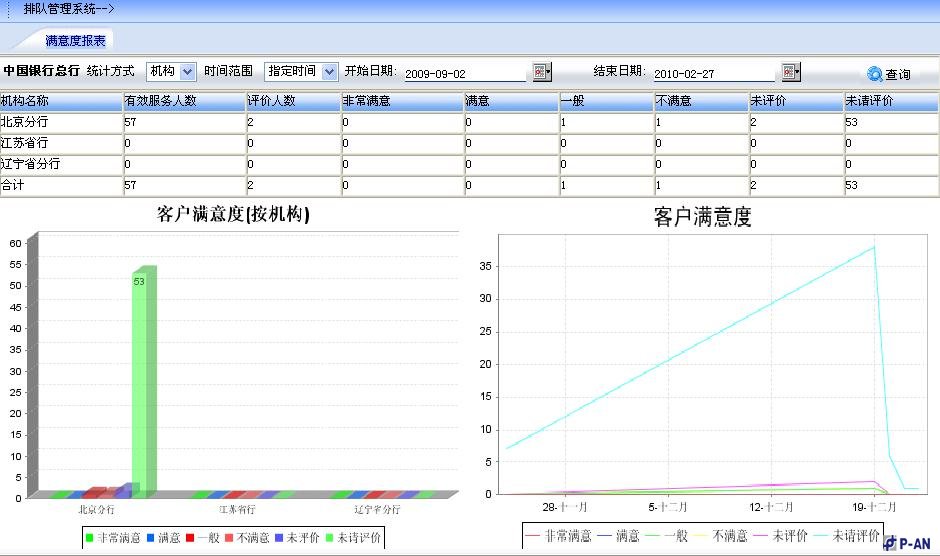940x556 pixels.
Task: Expand the 指定时间 time range dropdown
Action: pos(329,72)
